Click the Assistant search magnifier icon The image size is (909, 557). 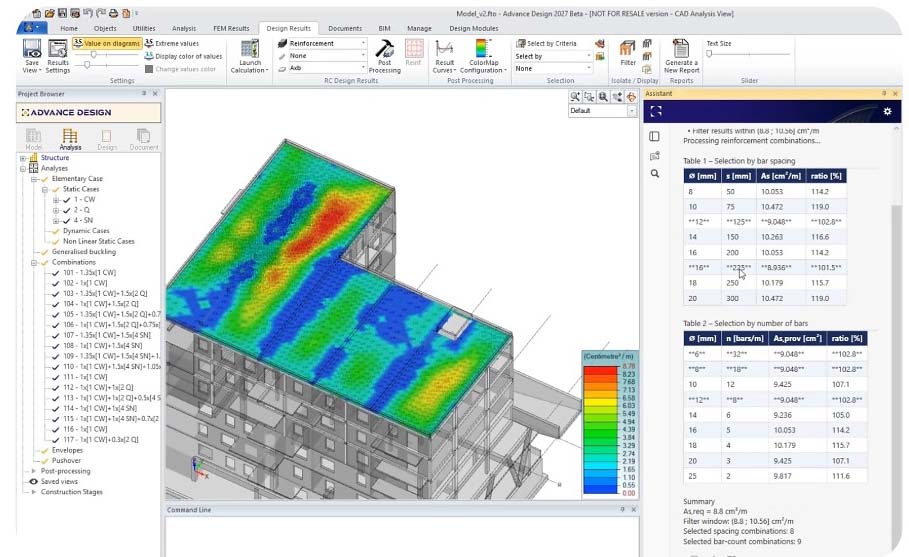[655, 173]
